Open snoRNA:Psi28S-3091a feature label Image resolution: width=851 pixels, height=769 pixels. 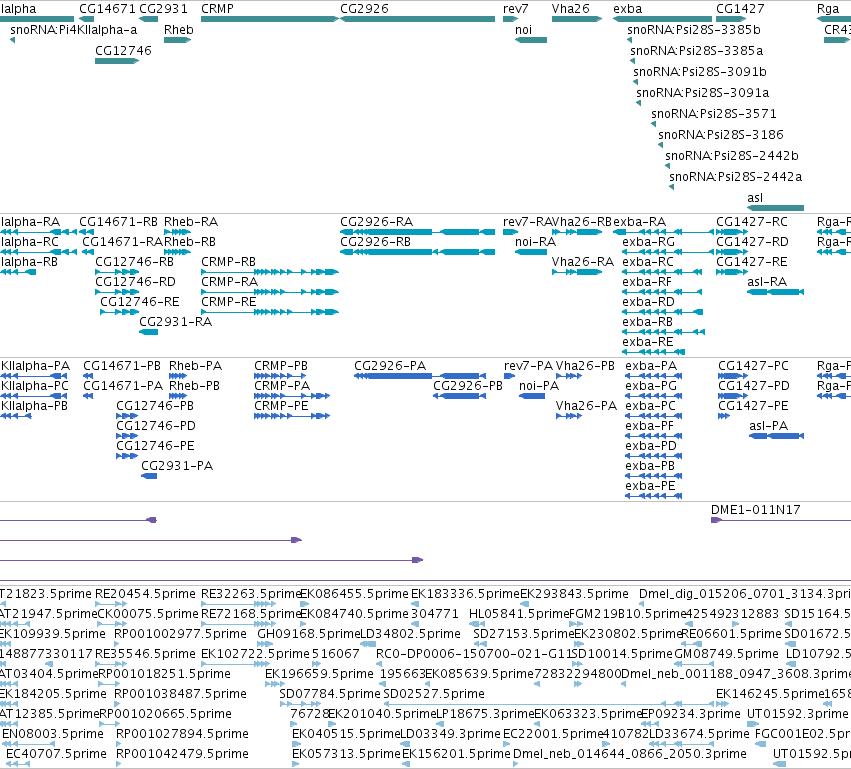pyautogui.click(x=702, y=93)
